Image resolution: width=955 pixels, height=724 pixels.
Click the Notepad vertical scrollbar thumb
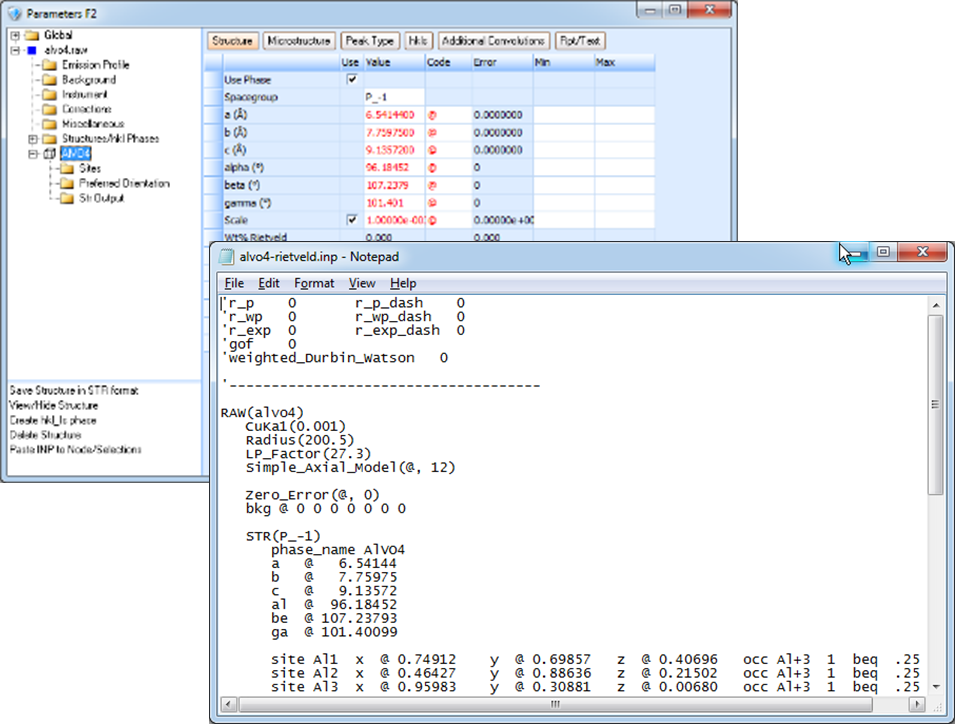click(935, 405)
